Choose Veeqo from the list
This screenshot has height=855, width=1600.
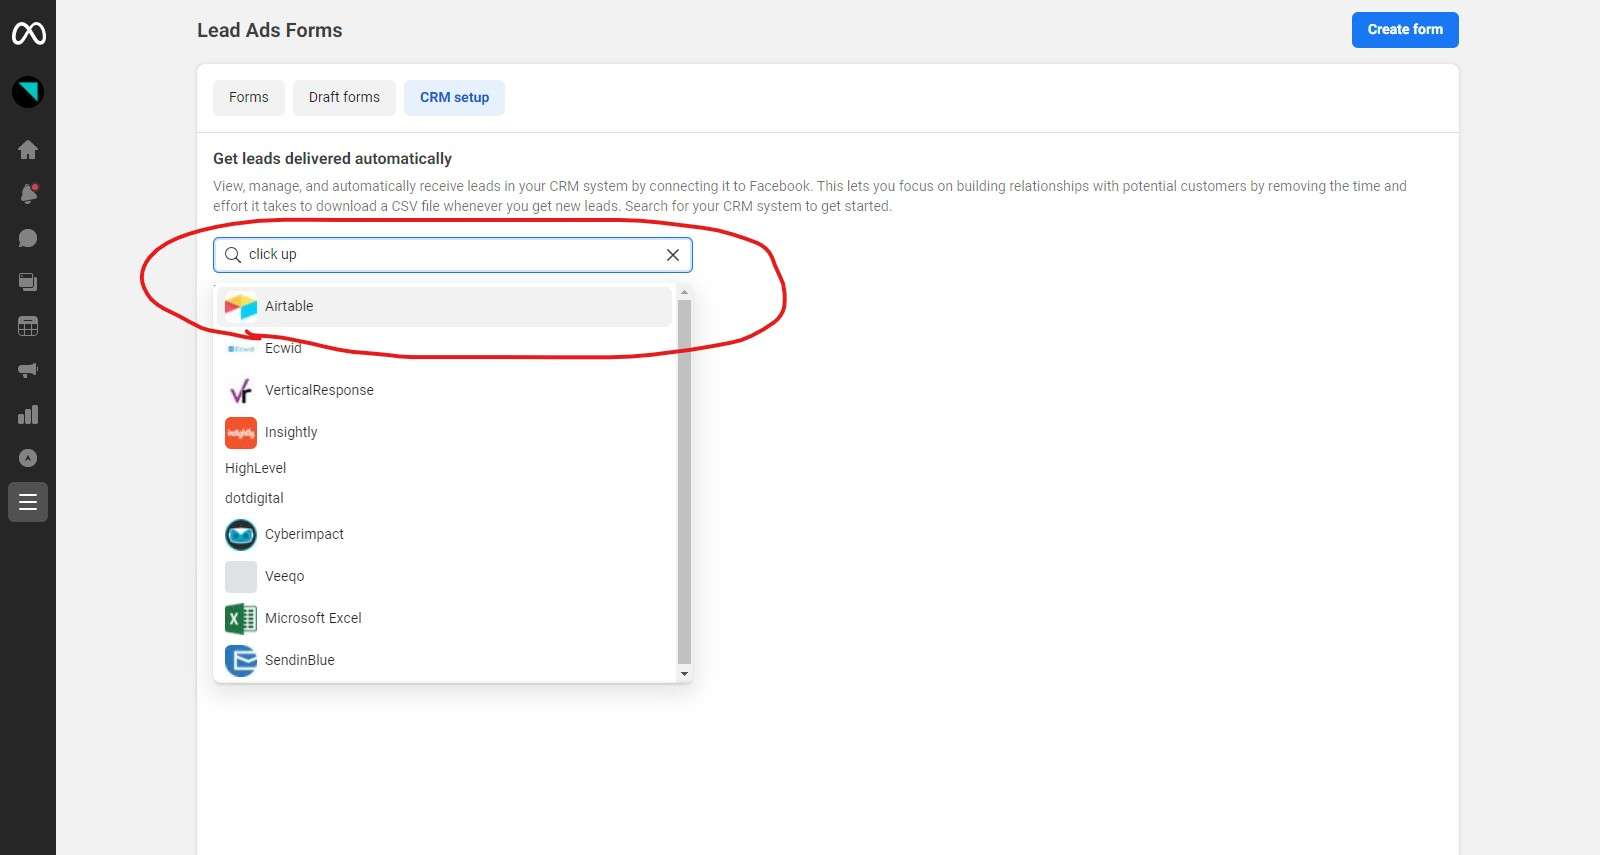tap(445, 577)
